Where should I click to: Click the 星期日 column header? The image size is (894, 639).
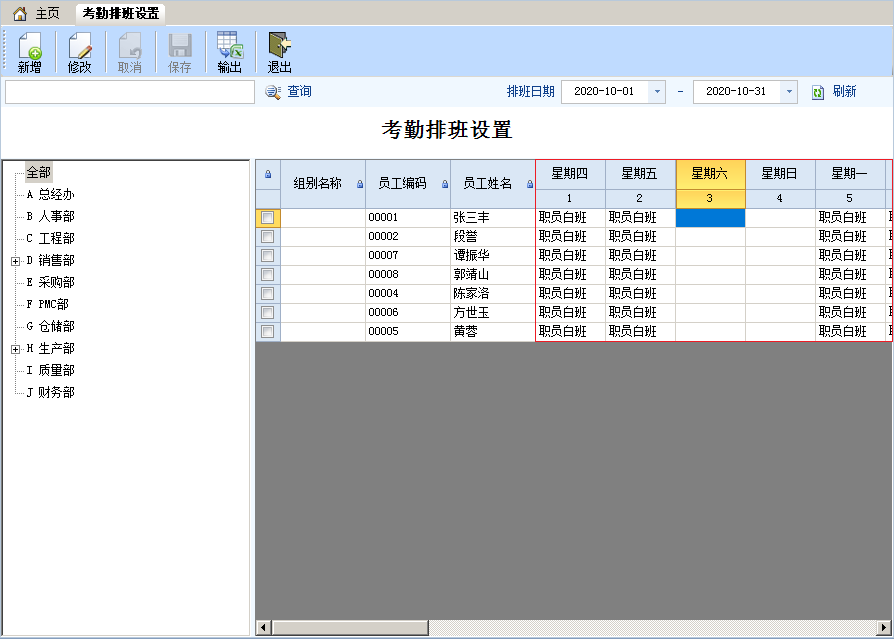click(780, 174)
